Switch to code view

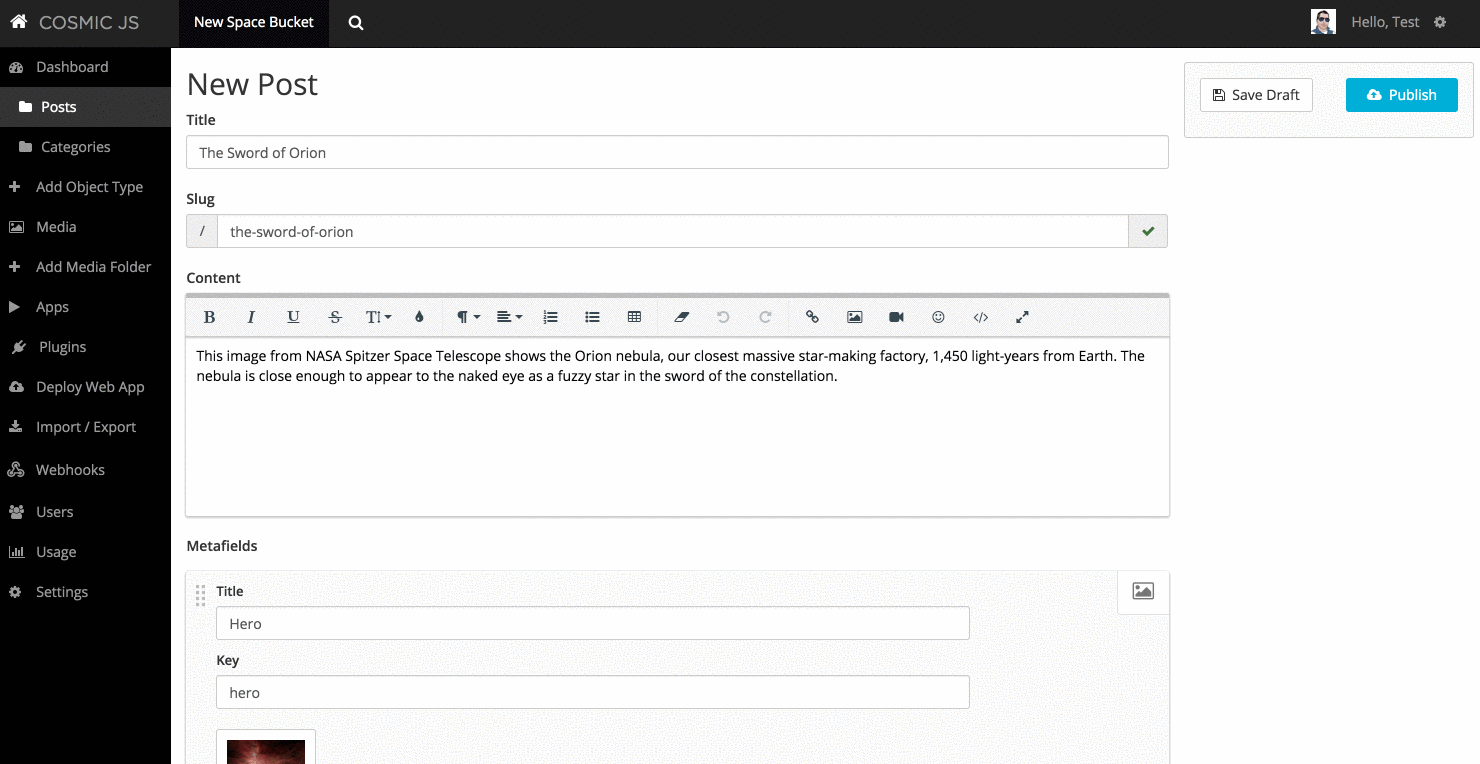981,317
